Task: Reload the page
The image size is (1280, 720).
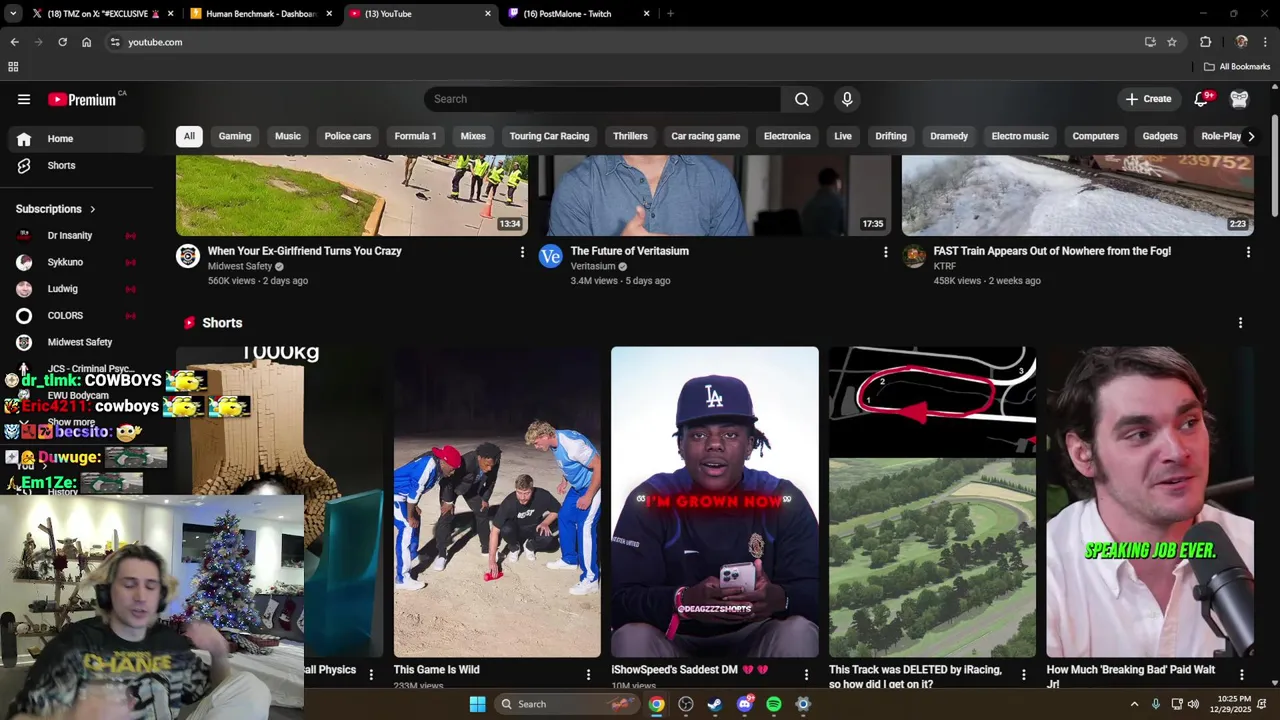Action: 62,42
